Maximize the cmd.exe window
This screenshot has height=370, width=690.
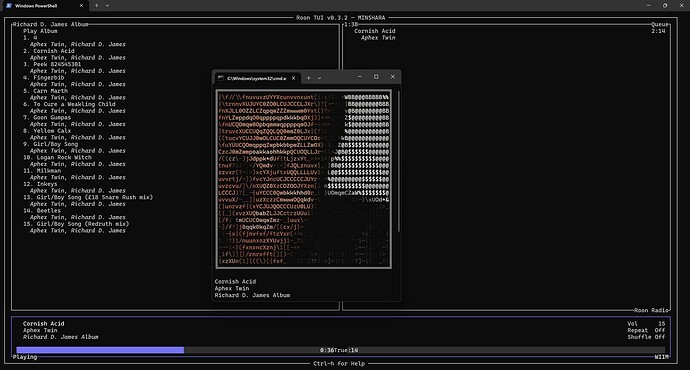(376, 77)
